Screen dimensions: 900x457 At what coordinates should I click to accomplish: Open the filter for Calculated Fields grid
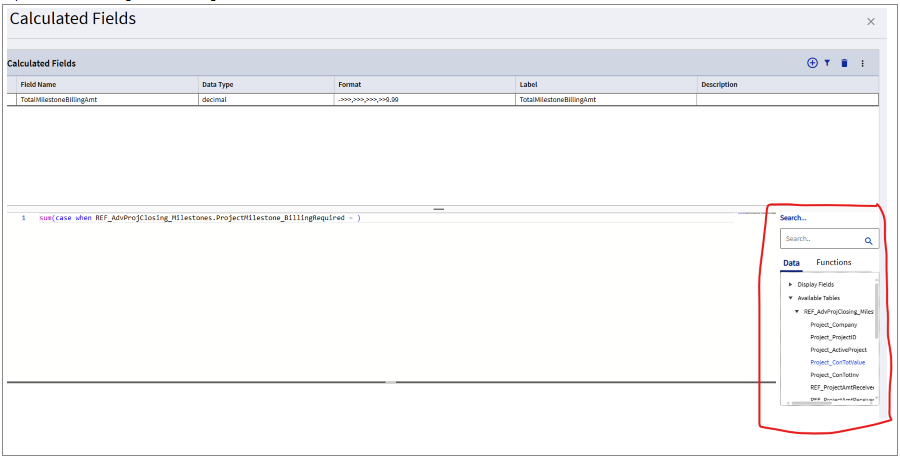(x=827, y=63)
